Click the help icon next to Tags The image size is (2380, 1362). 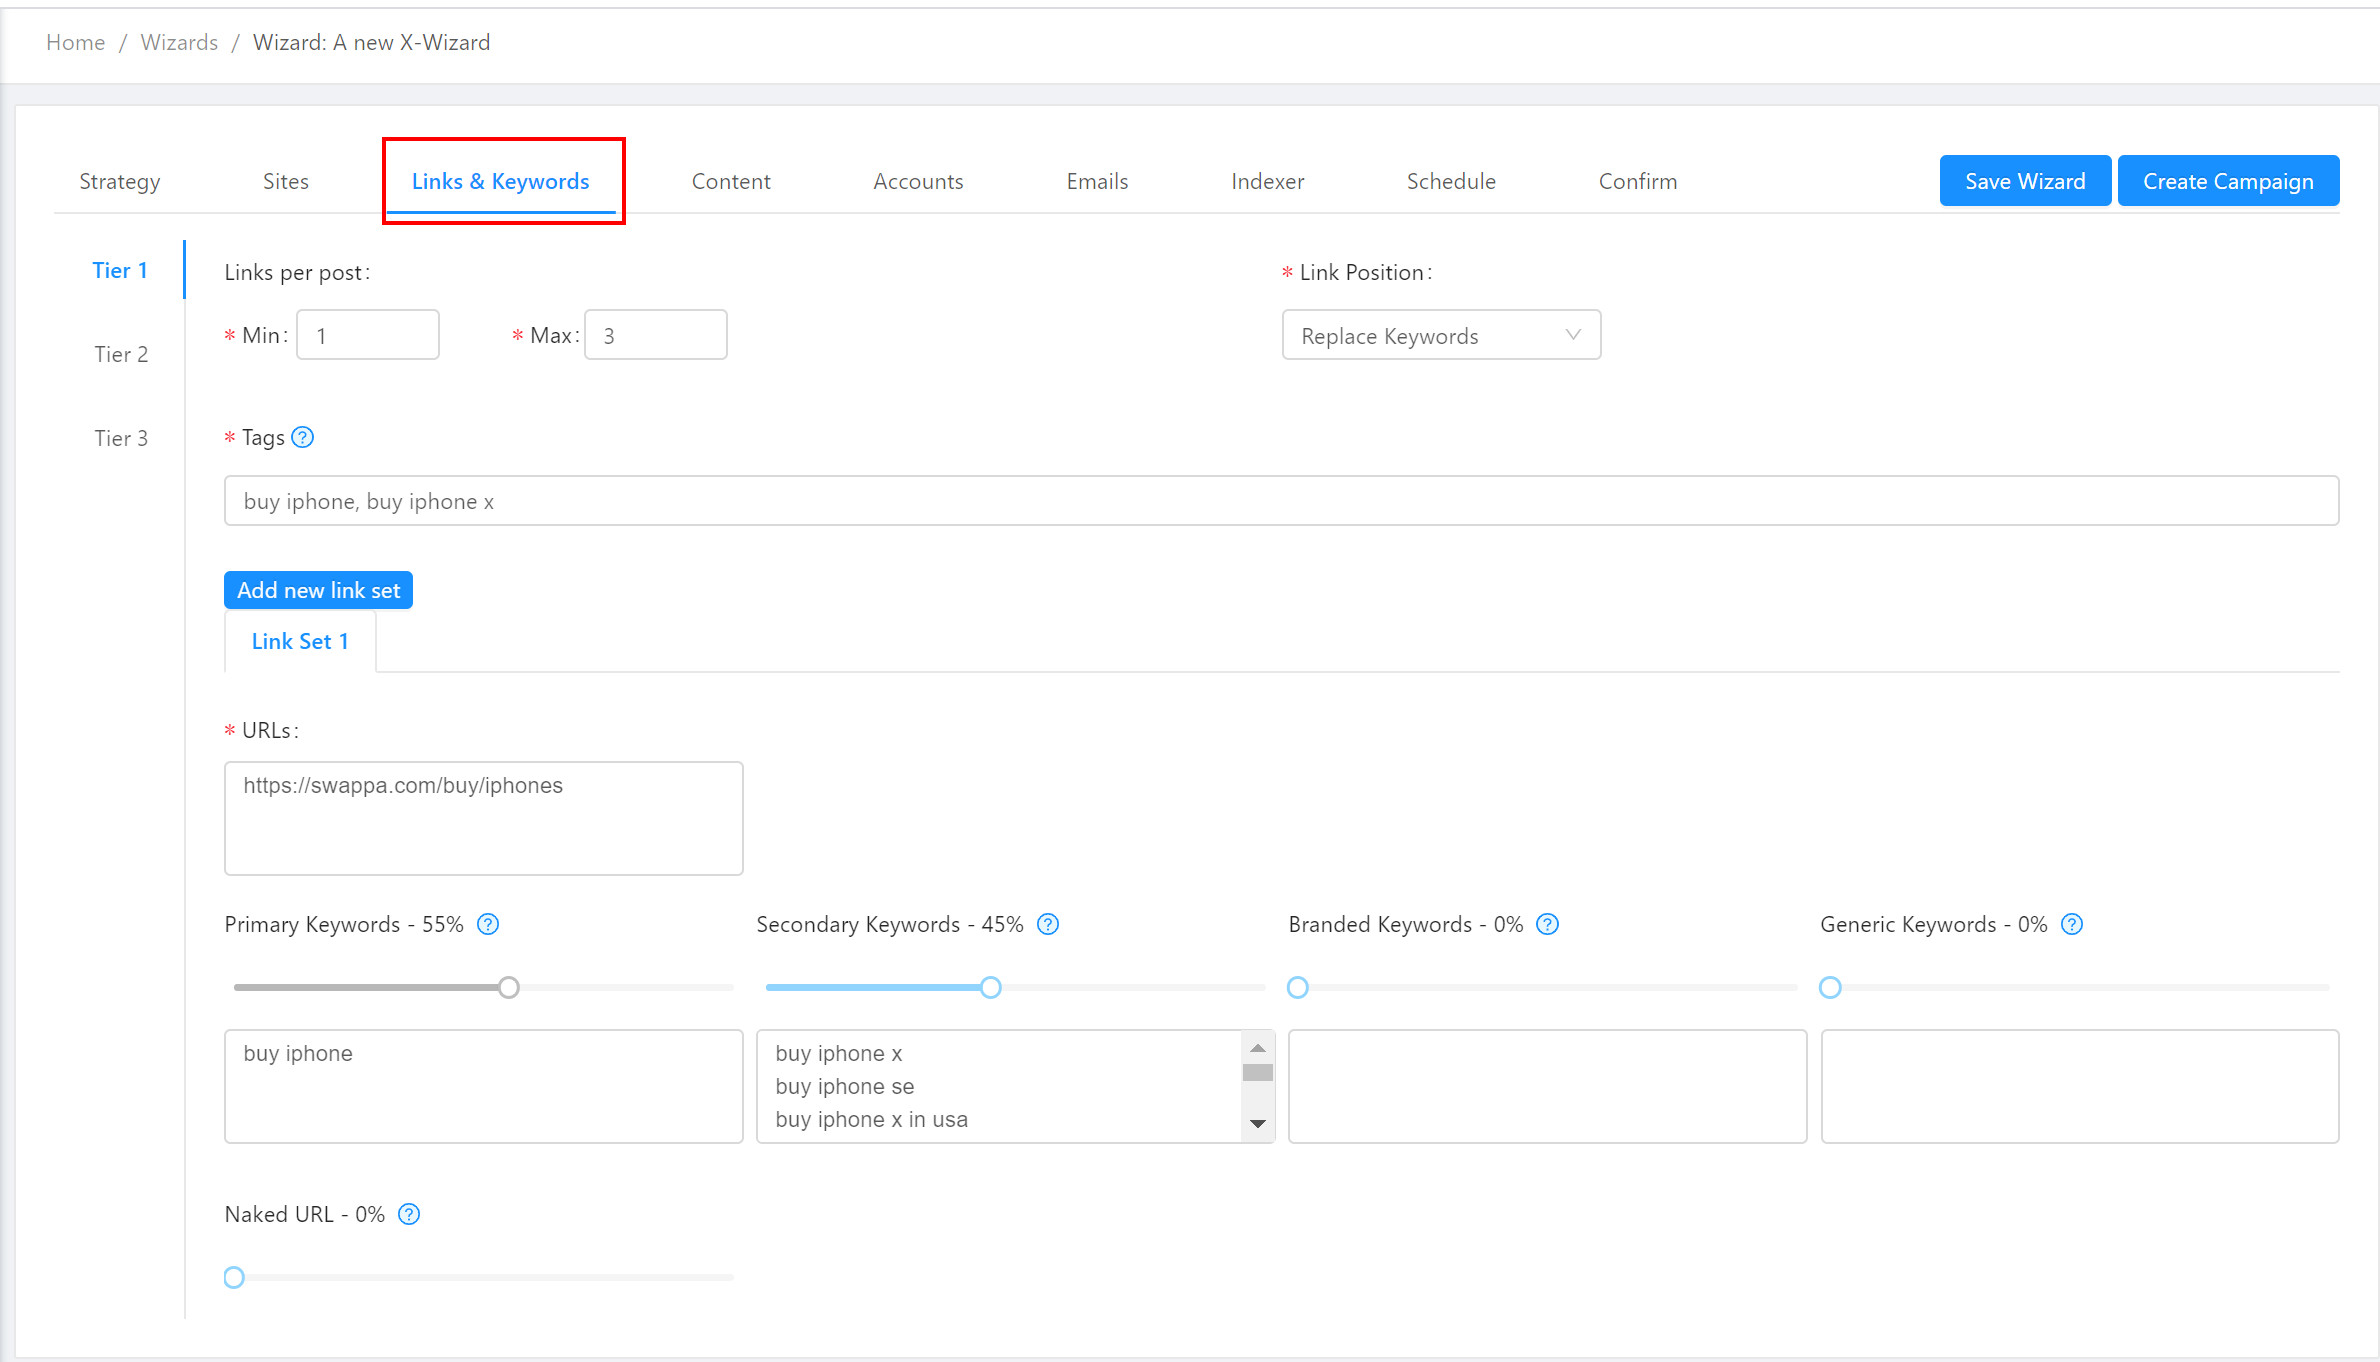coord(302,437)
